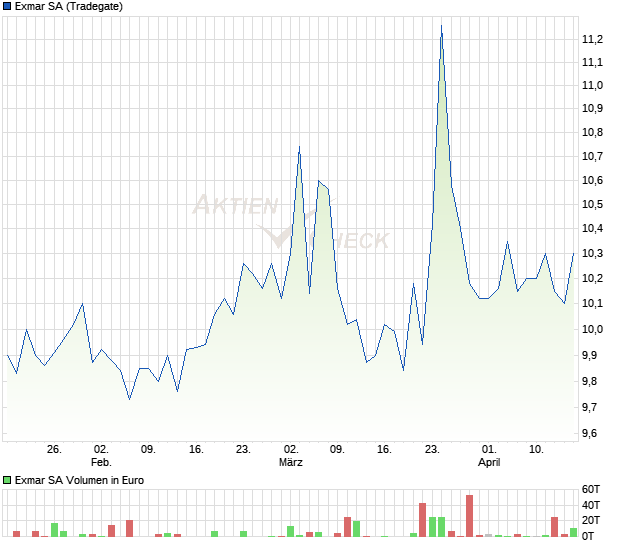Click the AktienCheck watermark logo in chart
The width and height of the screenshot is (620, 546).
(290, 222)
